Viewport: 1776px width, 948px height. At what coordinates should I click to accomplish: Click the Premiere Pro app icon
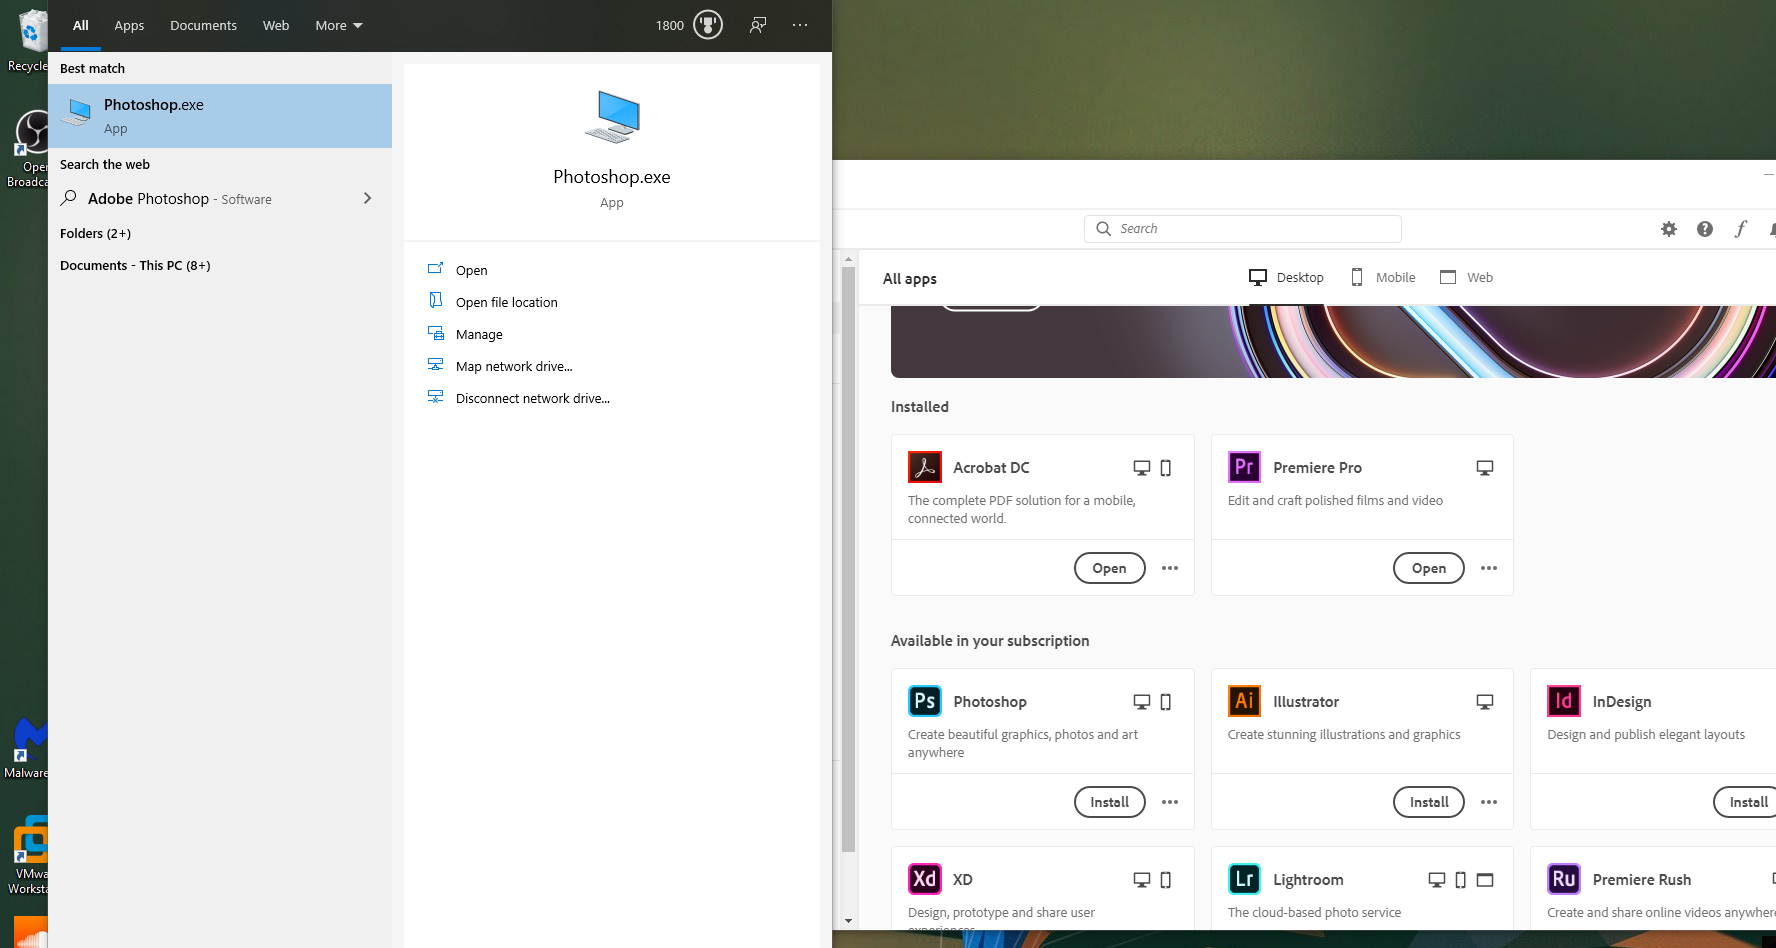coord(1244,467)
